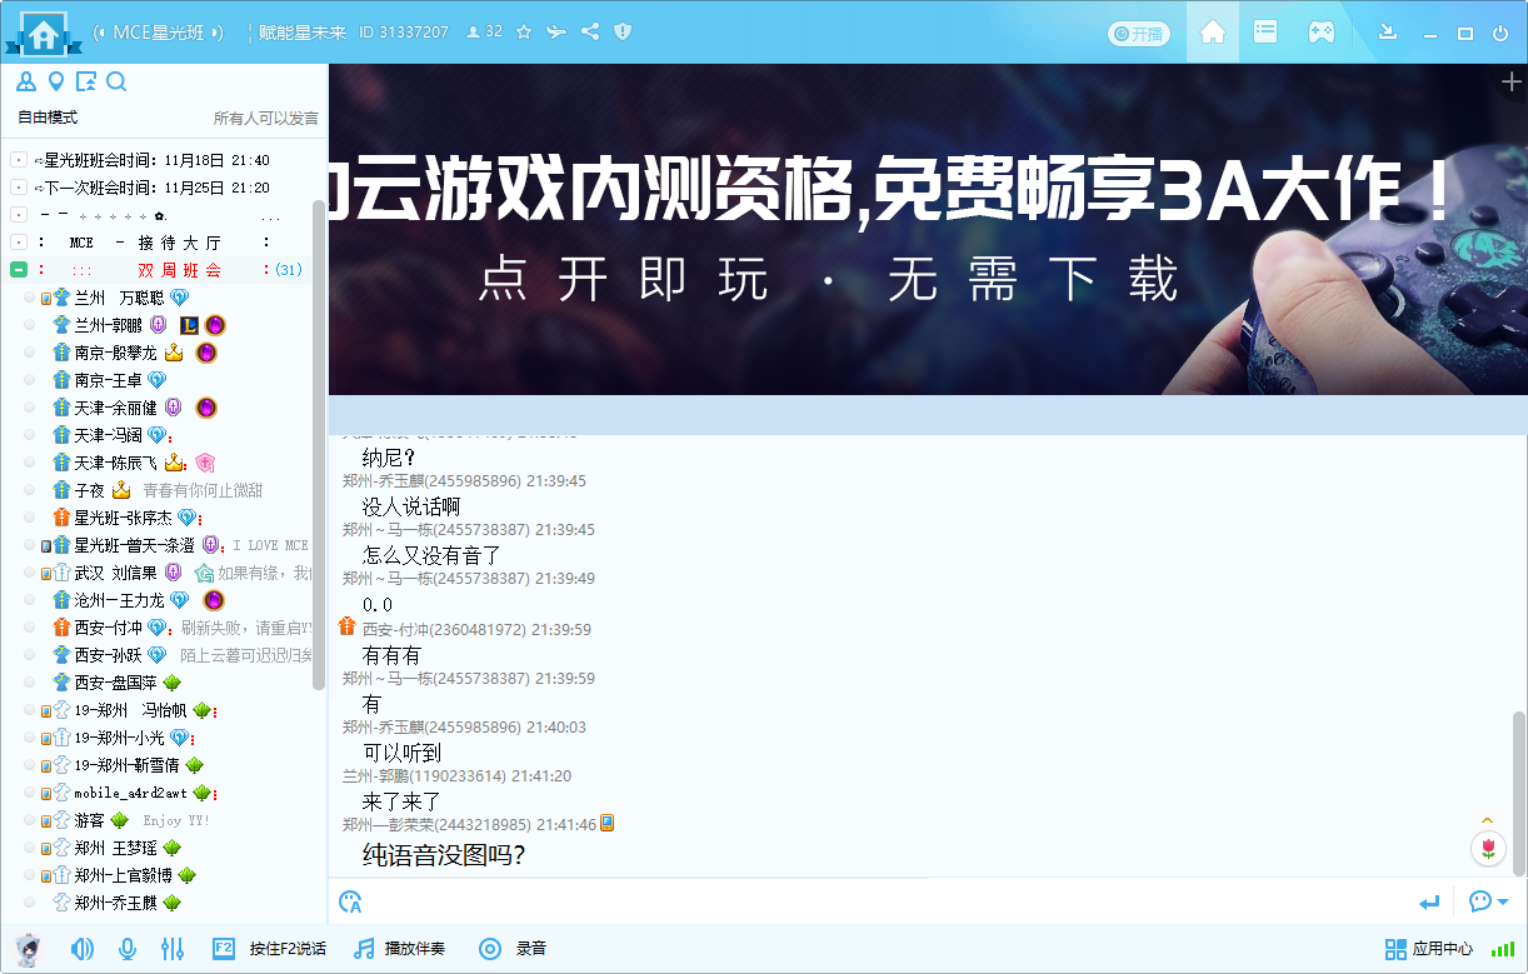Open the game controller tab
The image size is (1528, 974).
[1321, 32]
